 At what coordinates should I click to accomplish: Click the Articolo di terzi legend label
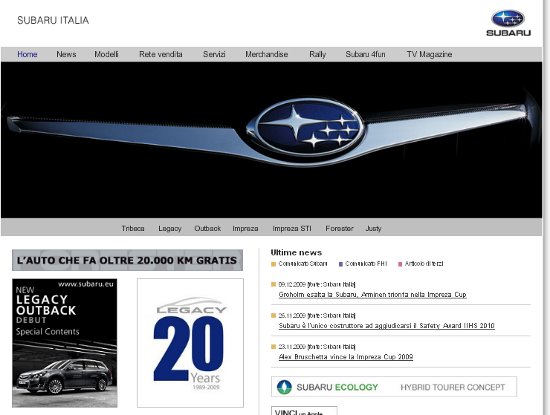pyautogui.click(x=424, y=264)
